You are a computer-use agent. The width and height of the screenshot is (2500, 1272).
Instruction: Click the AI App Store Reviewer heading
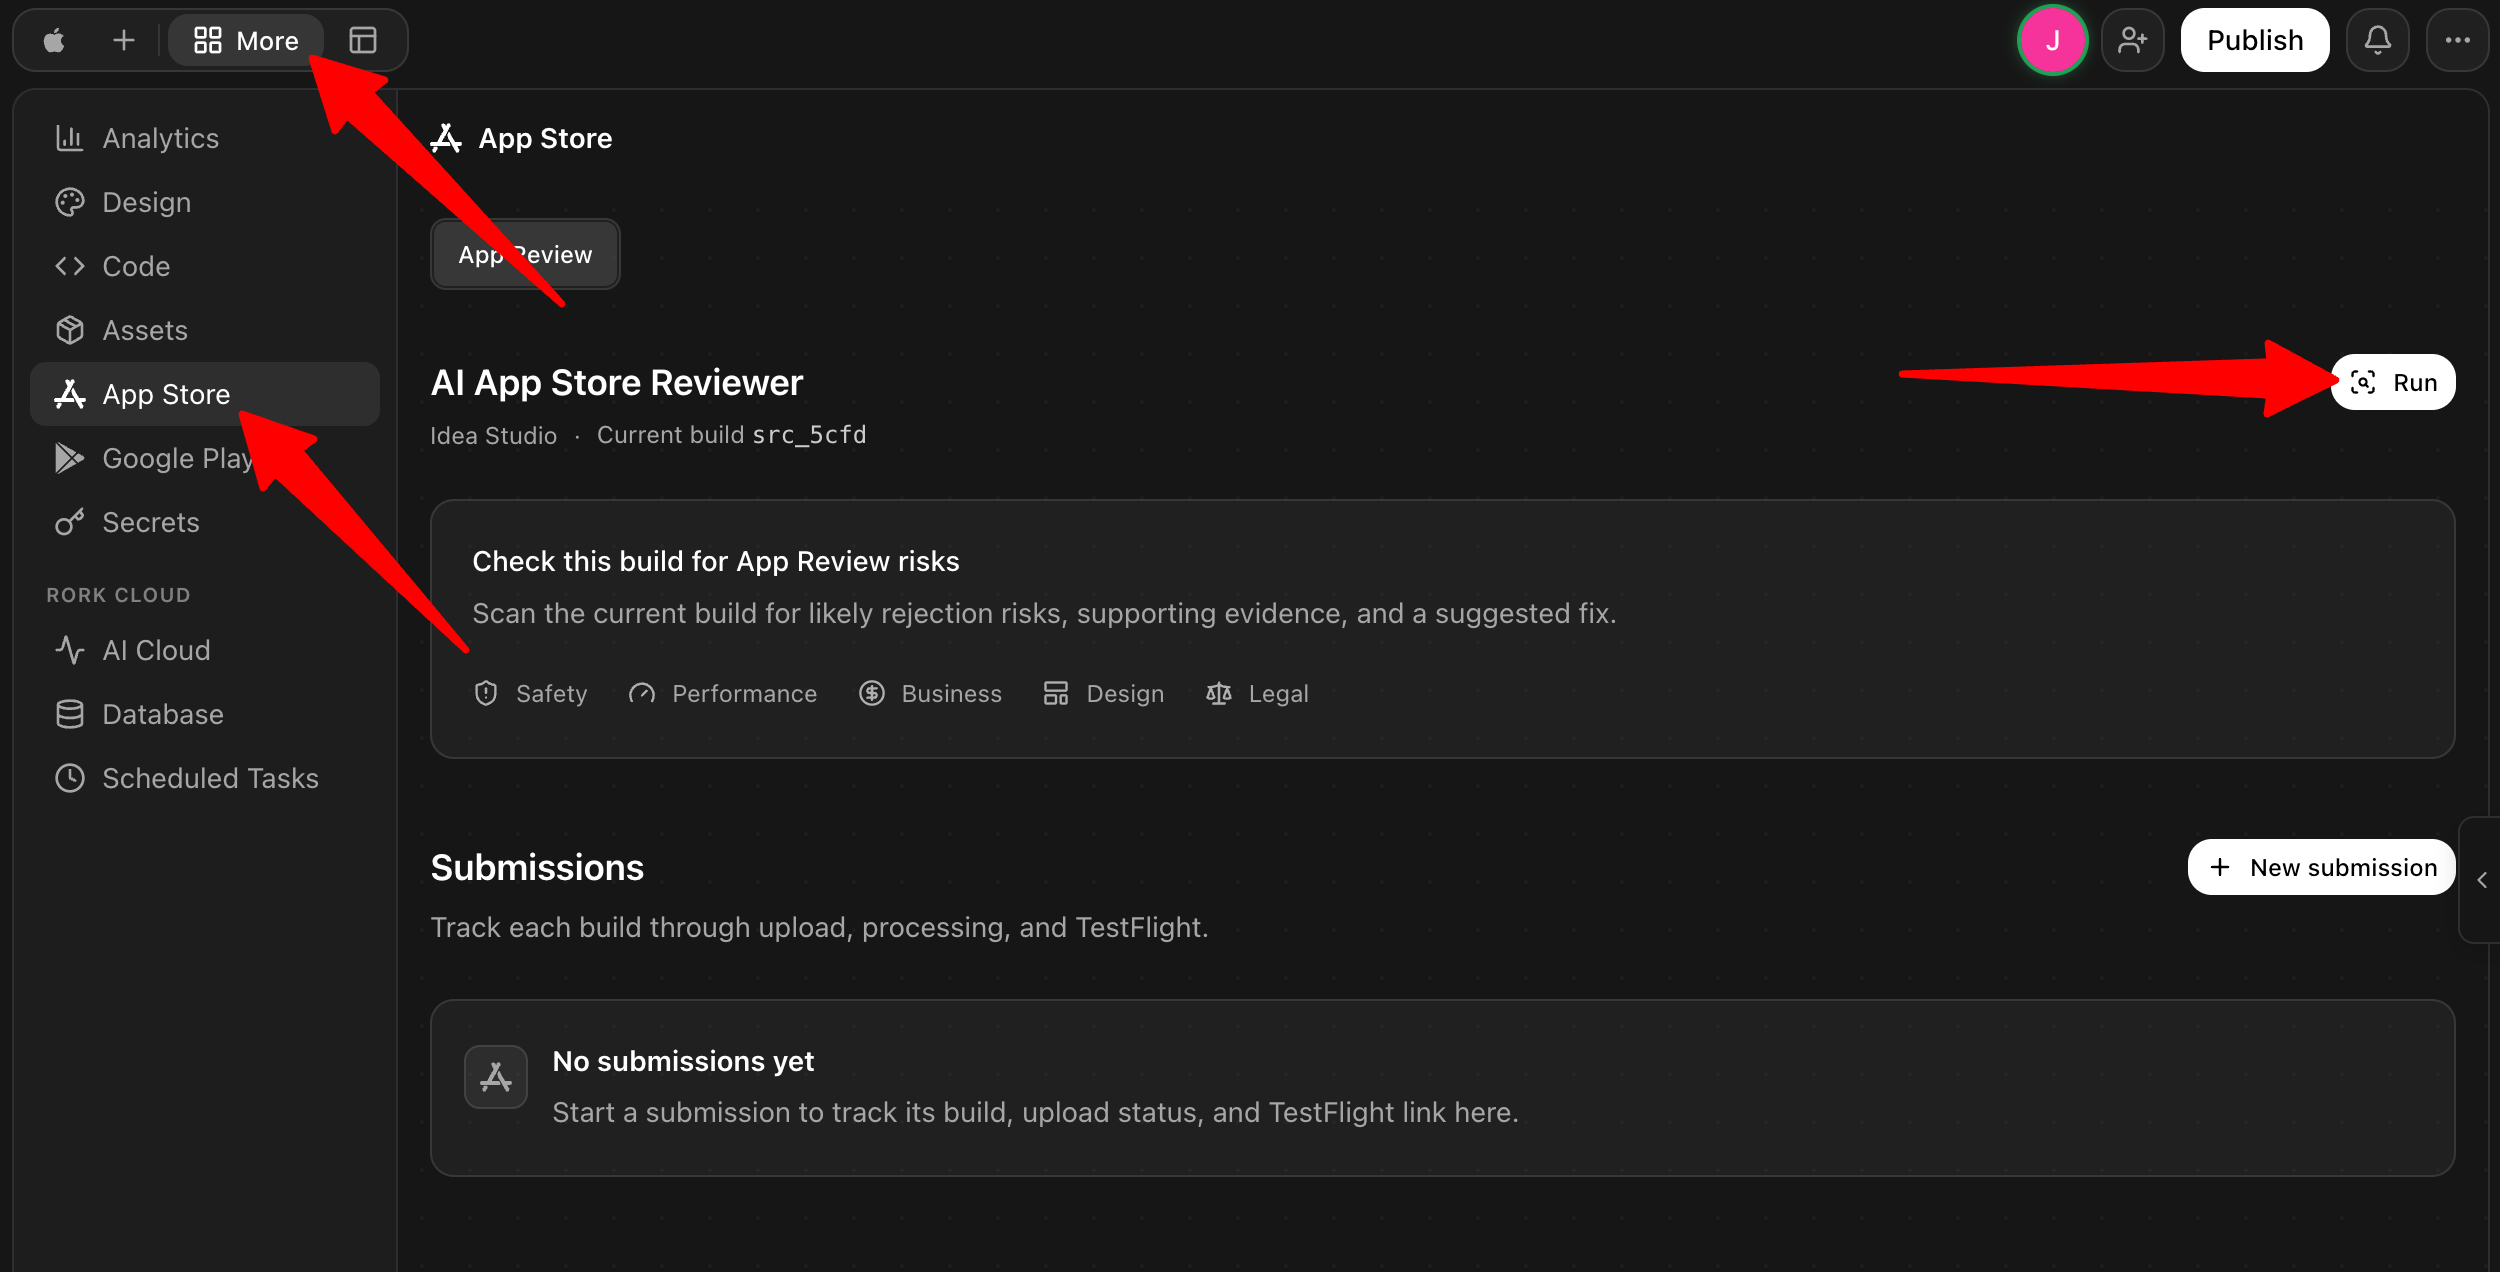(x=617, y=383)
